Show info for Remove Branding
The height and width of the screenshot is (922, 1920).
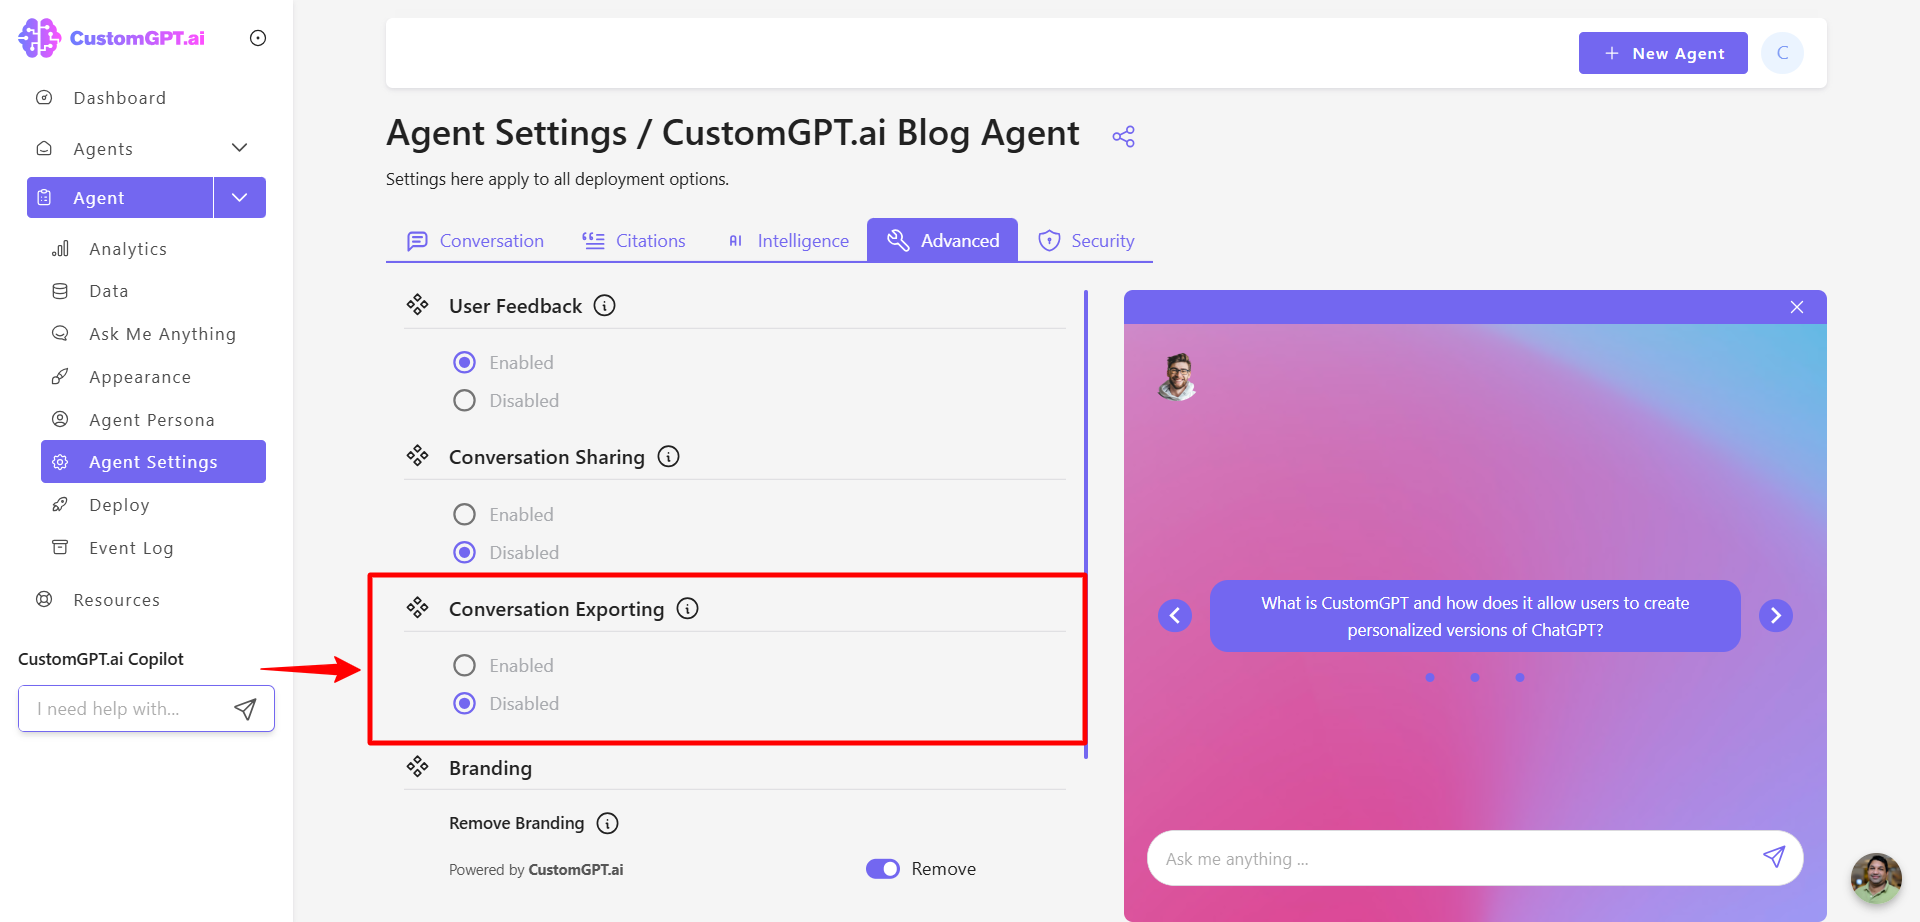coord(607,823)
